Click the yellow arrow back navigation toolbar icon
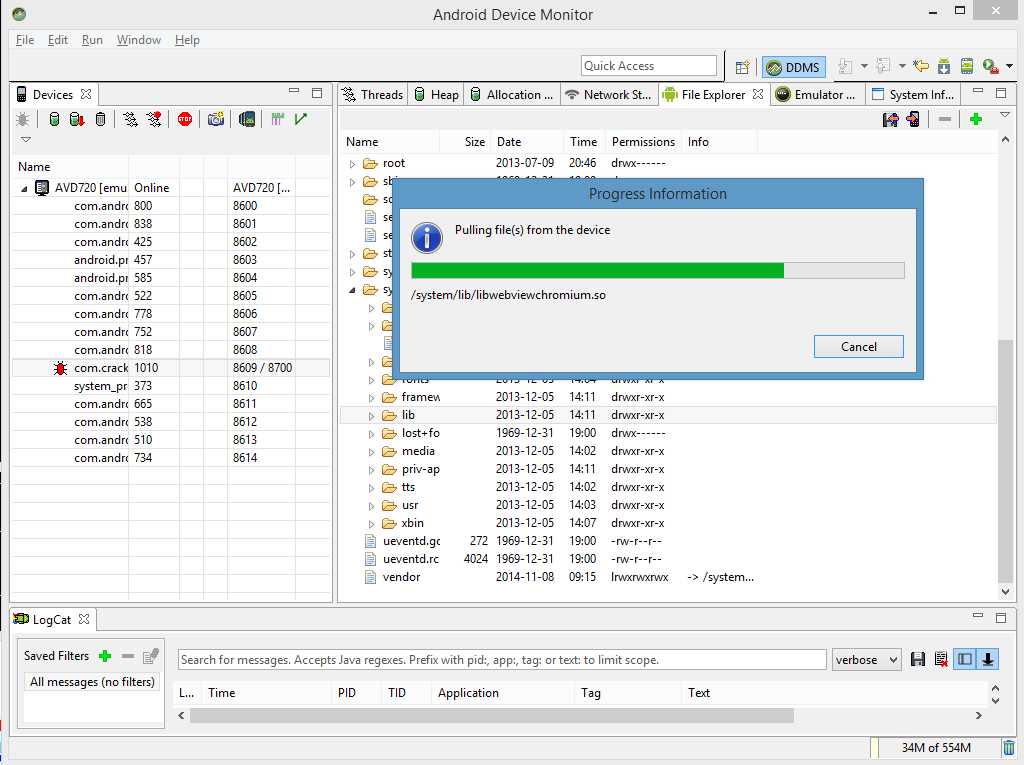 [921, 66]
